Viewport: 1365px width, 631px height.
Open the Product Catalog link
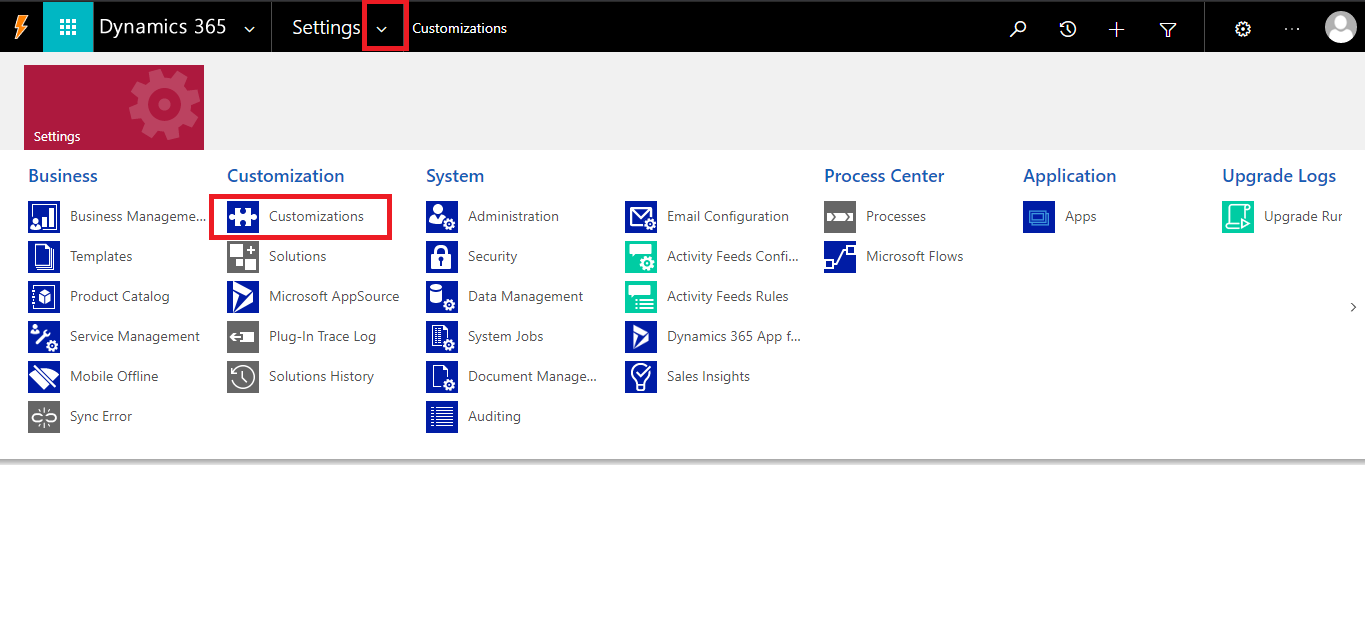[x=120, y=296]
